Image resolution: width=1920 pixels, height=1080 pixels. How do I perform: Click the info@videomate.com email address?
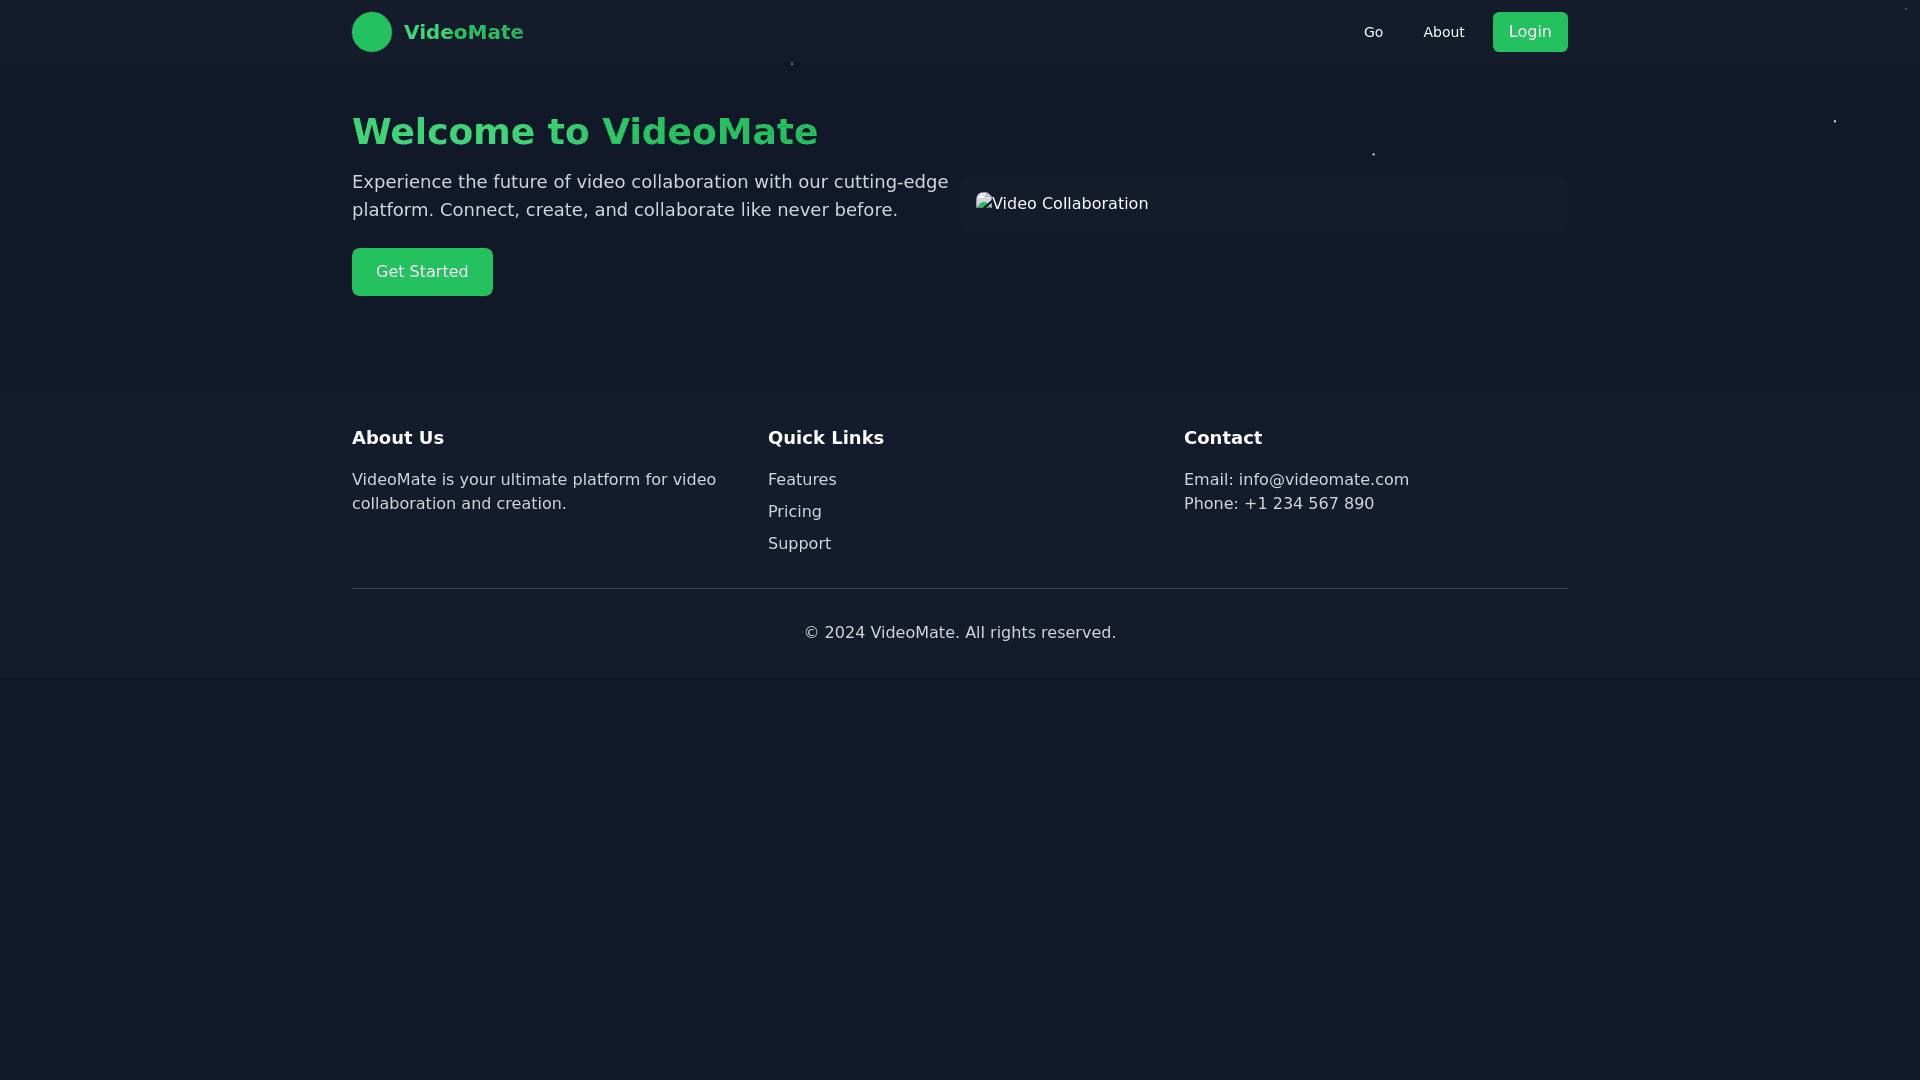click(x=1323, y=480)
